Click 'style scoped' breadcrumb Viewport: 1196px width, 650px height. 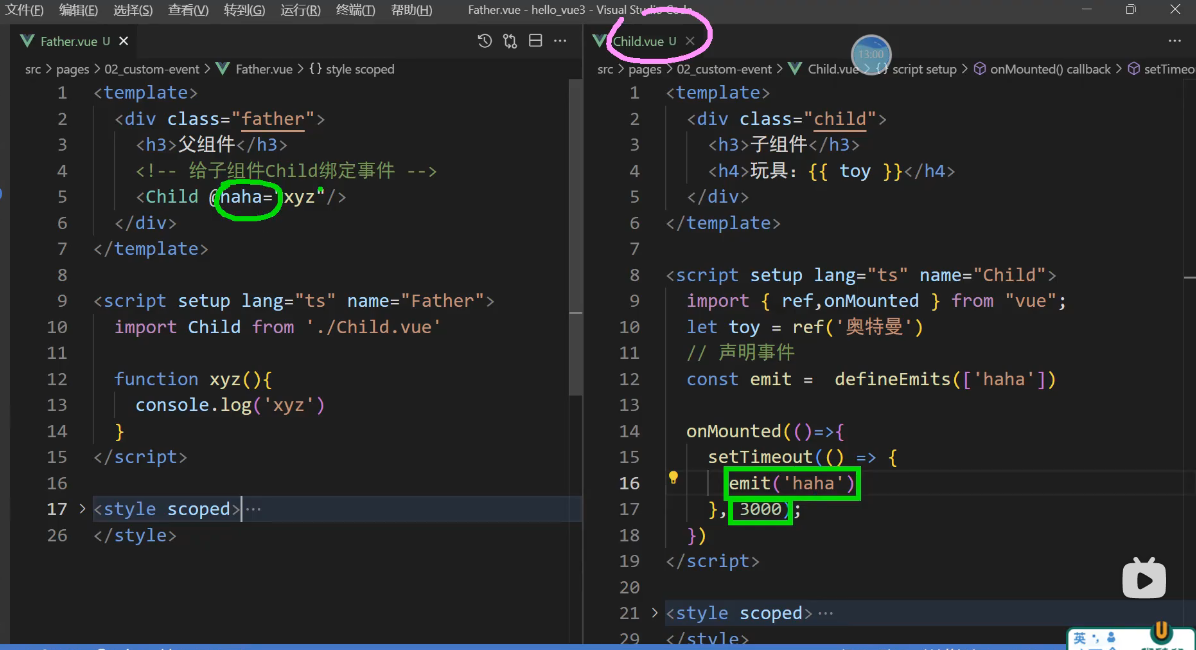pyautogui.click(x=360, y=69)
